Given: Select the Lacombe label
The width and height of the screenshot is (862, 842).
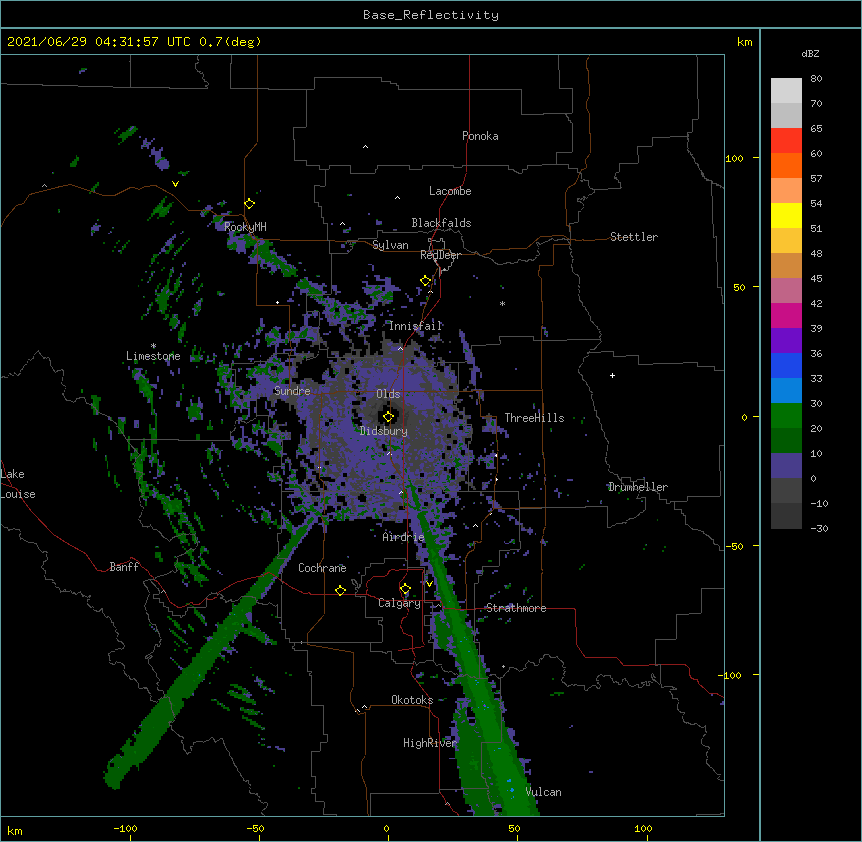Looking at the screenshot, I should pyautogui.click(x=450, y=191).
